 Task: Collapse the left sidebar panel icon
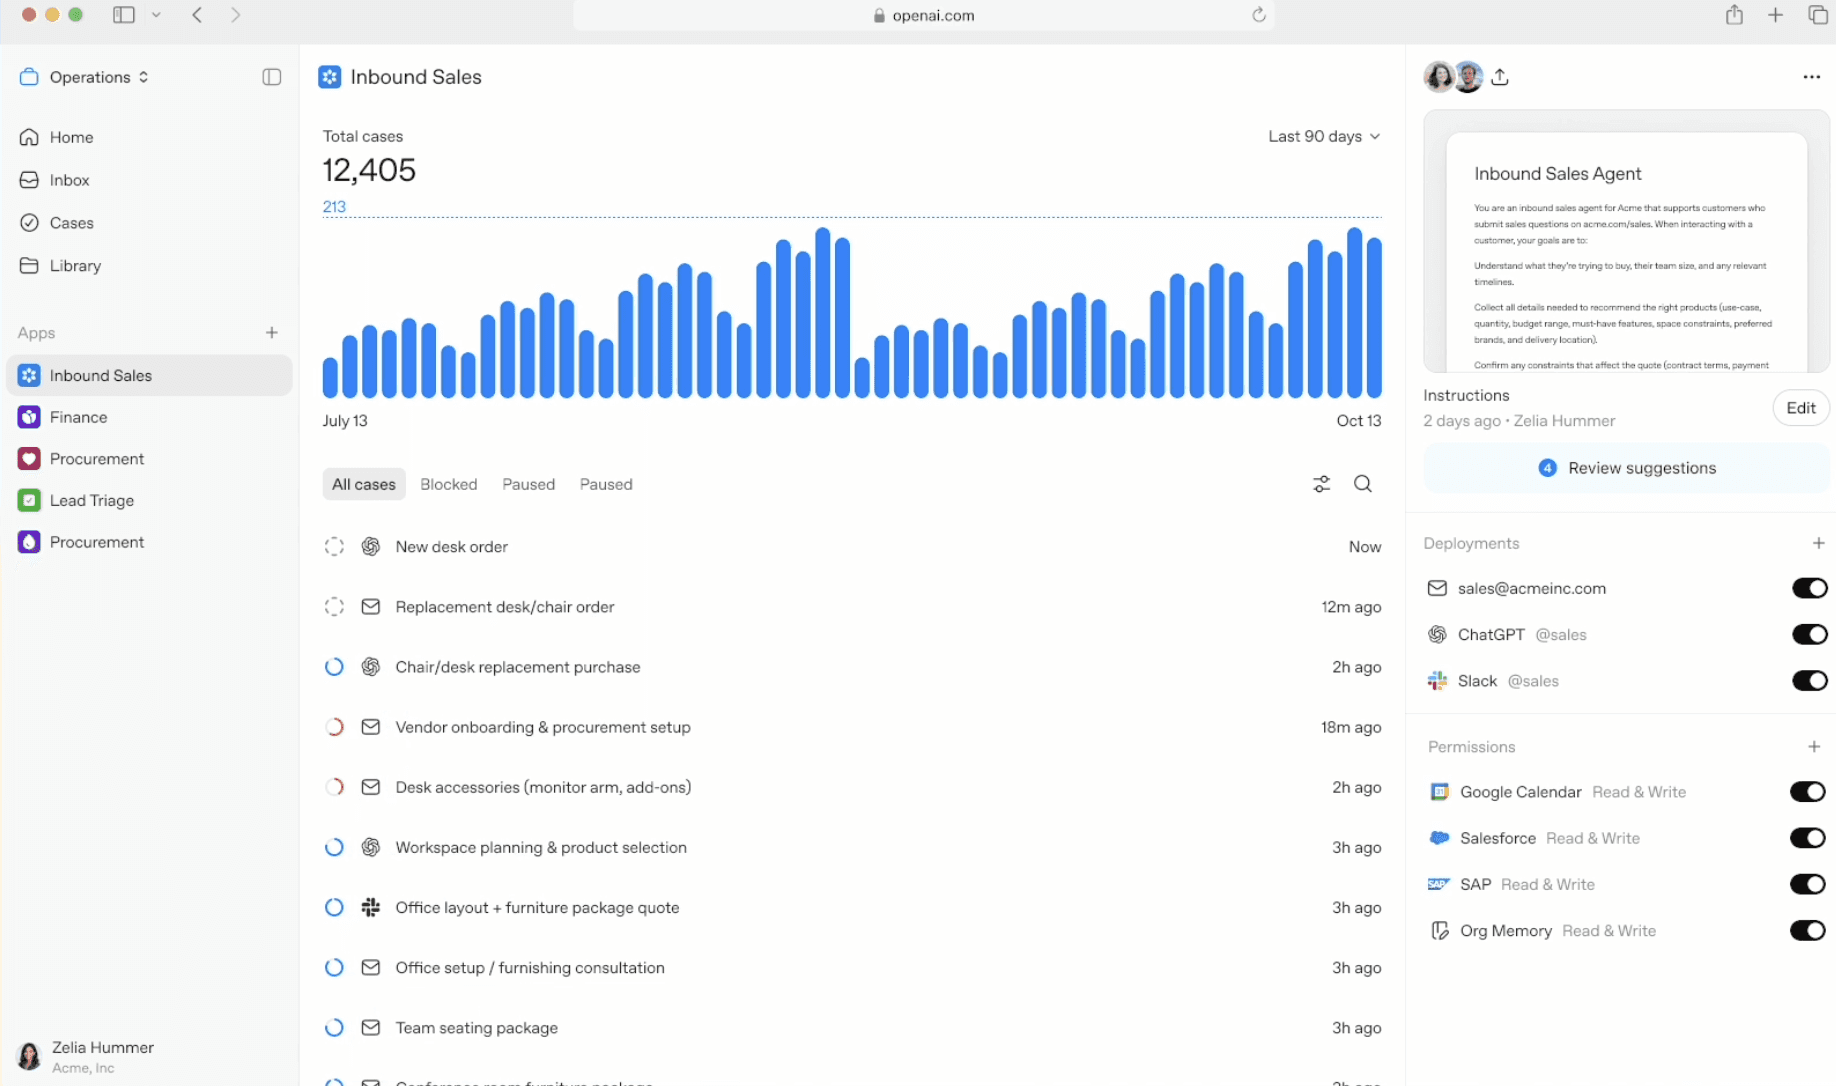coord(271,77)
